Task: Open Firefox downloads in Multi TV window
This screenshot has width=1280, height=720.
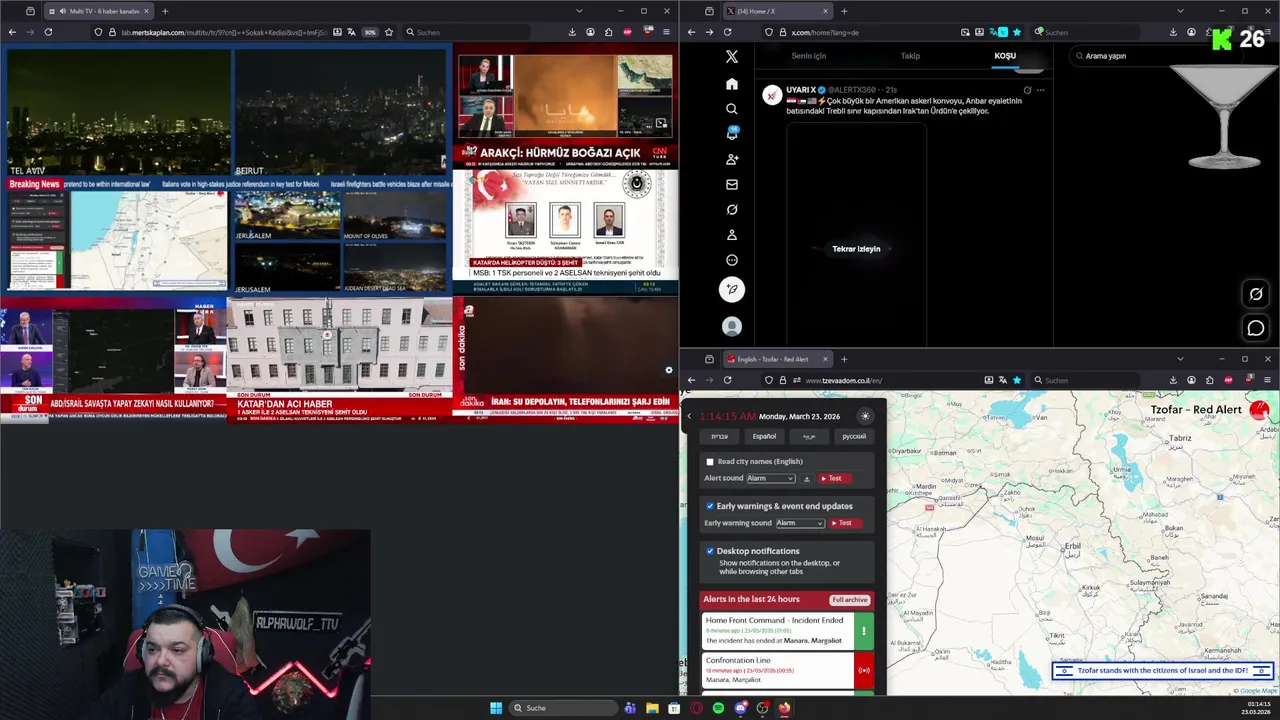Action: tap(572, 32)
